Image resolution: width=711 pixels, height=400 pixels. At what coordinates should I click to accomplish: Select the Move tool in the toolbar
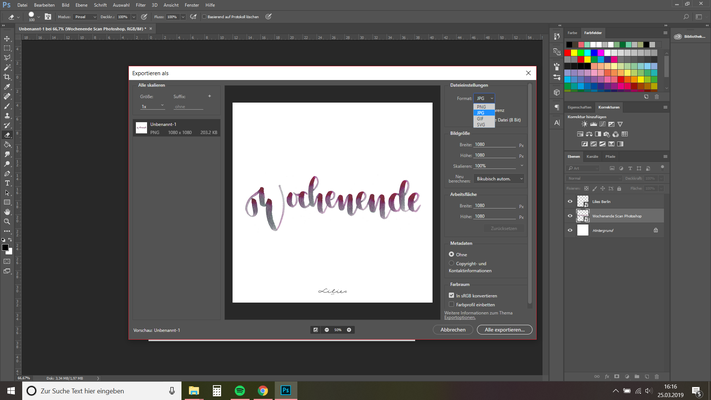click(x=7, y=38)
